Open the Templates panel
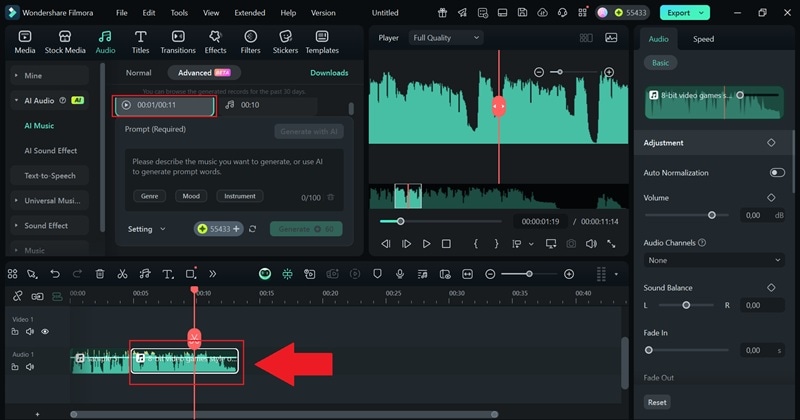This screenshot has width=800, height=420. 322,42
